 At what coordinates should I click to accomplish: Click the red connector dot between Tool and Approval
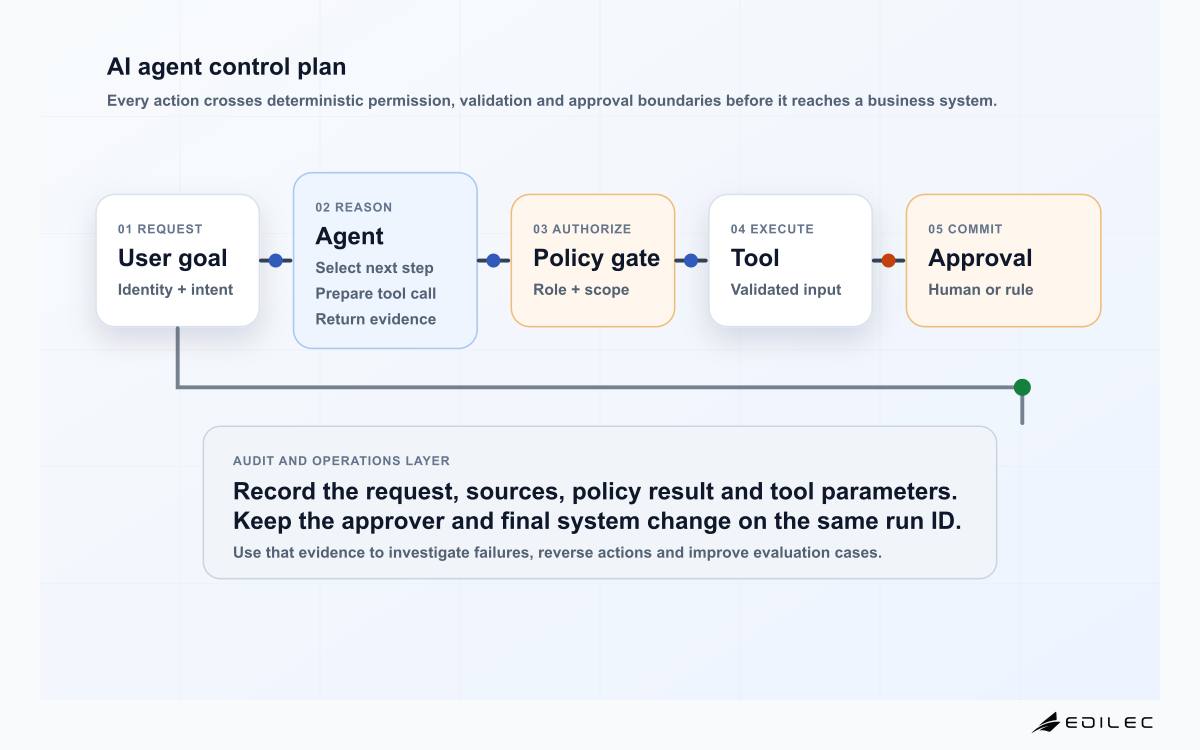pos(888,260)
